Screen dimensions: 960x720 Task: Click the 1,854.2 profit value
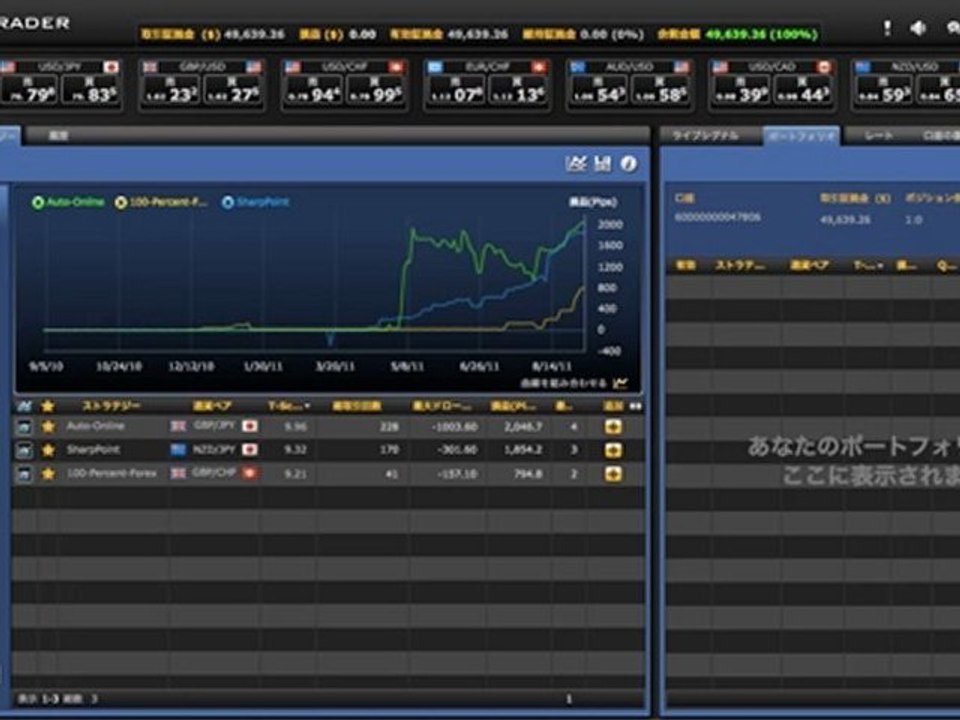click(523, 451)
